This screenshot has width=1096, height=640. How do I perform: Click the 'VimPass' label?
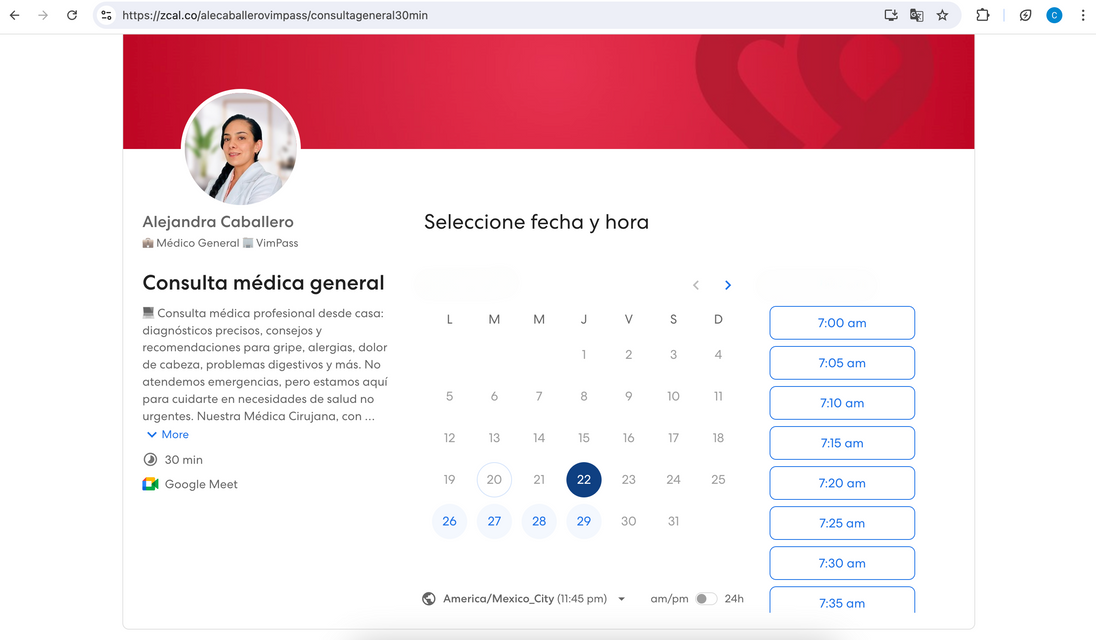coord(277,243)
